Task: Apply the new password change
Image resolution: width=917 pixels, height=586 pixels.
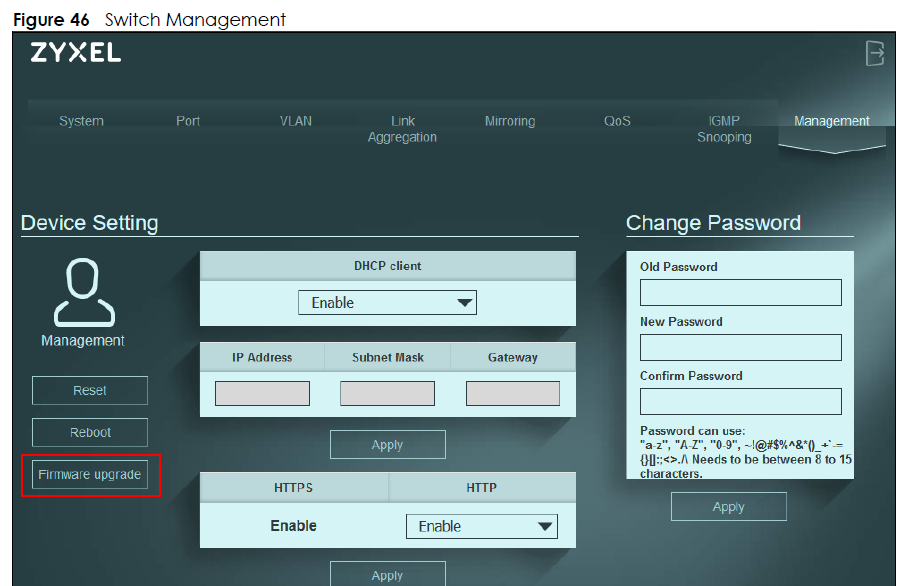Action: click(728, 506)
